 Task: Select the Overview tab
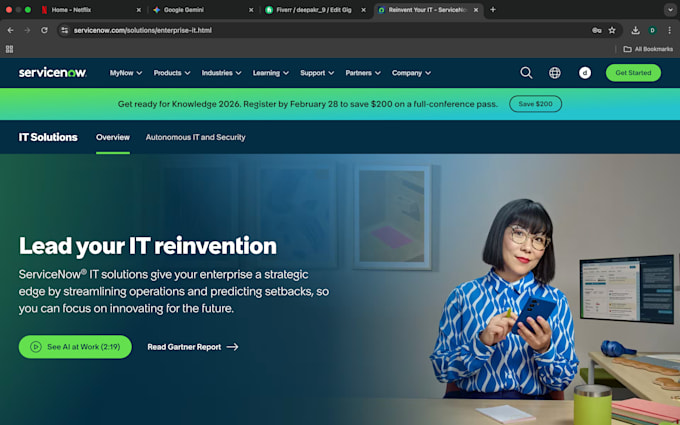point(113,137)
